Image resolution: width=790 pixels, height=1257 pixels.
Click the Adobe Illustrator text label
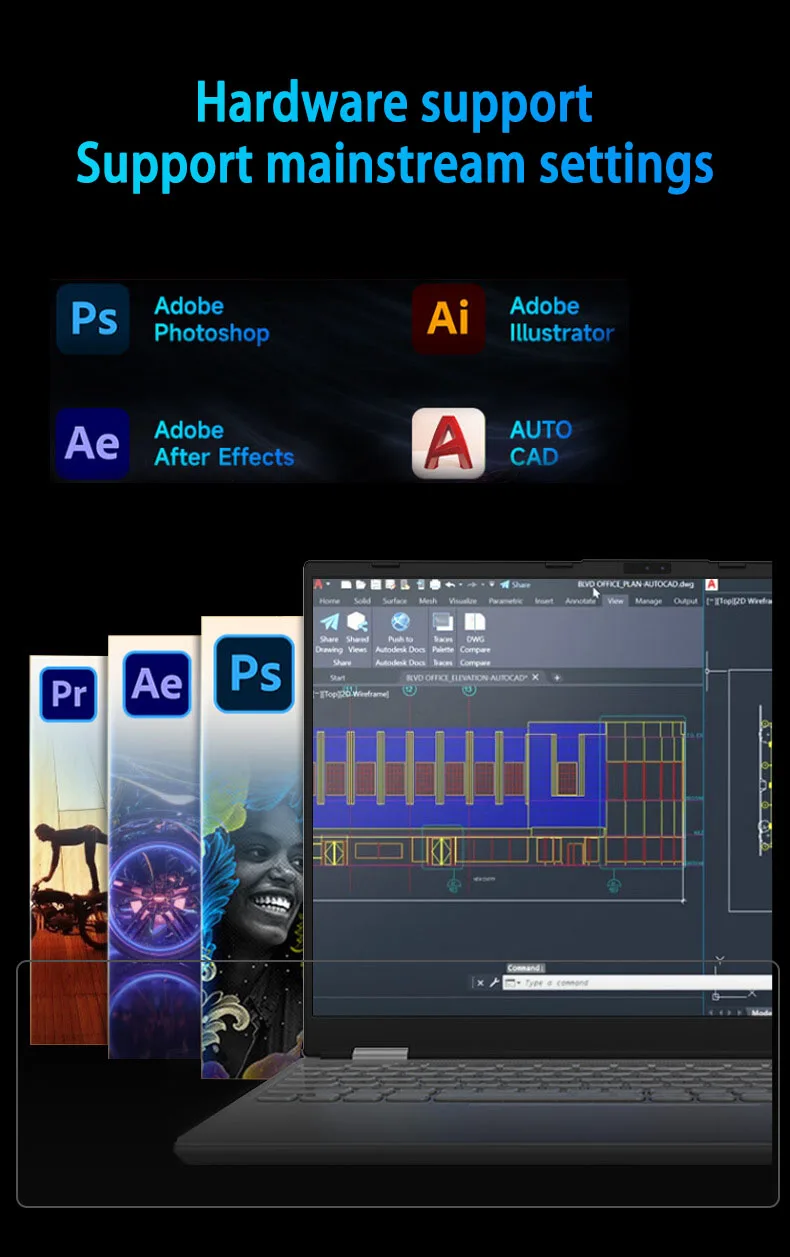pos(562,320)
